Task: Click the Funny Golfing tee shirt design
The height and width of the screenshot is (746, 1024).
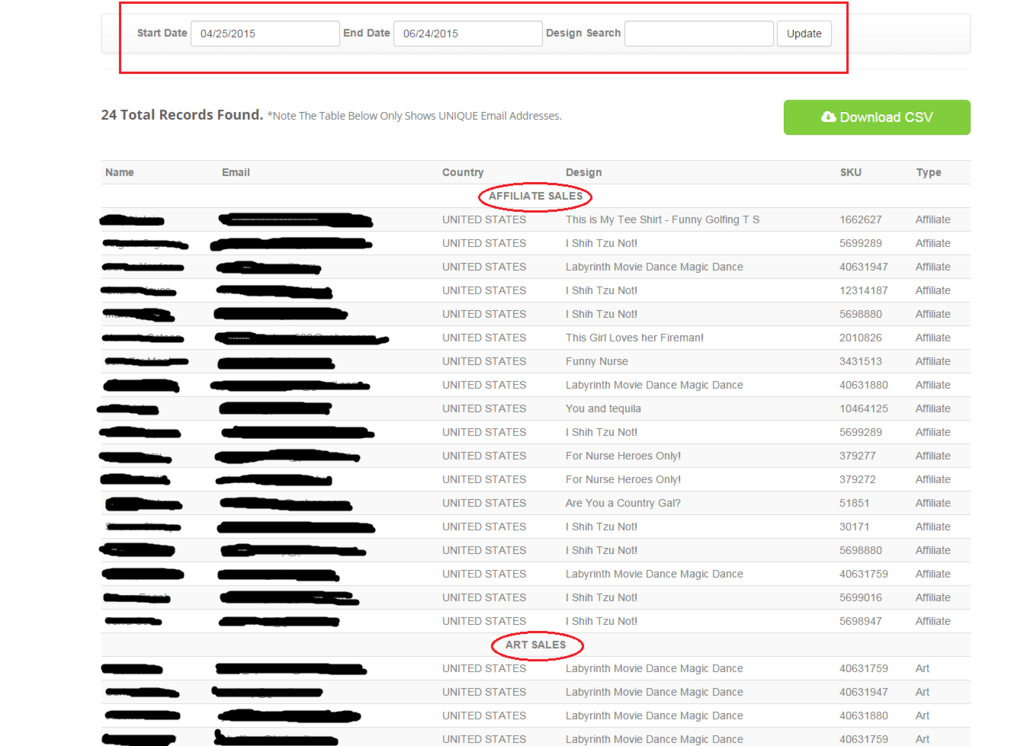Action: pos(662,220)
